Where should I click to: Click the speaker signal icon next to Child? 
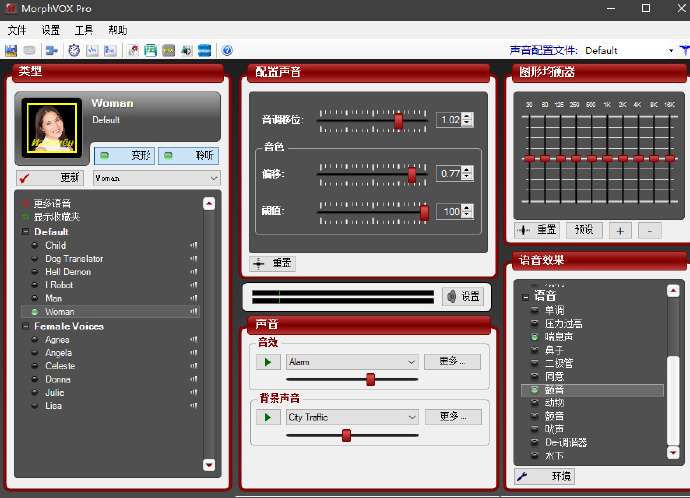click(x=194, y=245)
